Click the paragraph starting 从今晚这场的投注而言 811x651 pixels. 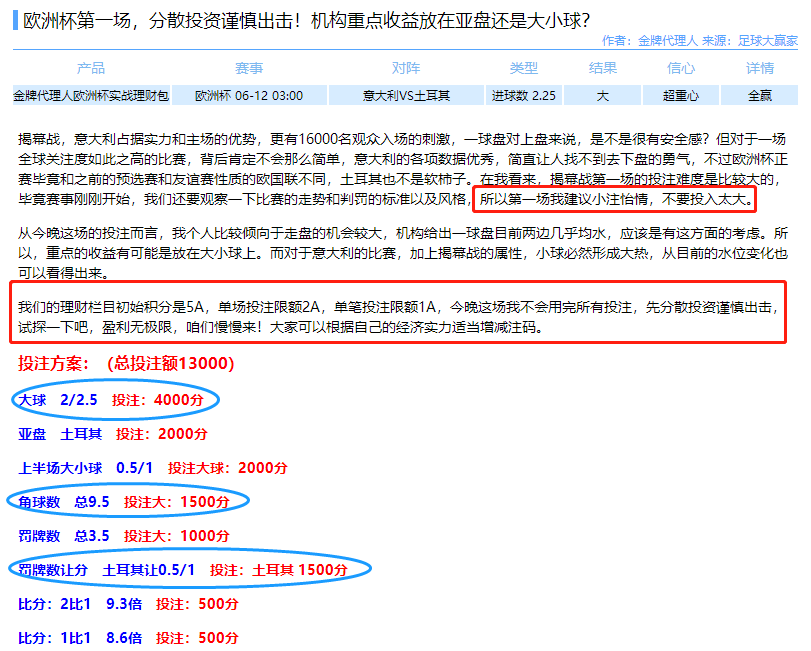point(403,253)
